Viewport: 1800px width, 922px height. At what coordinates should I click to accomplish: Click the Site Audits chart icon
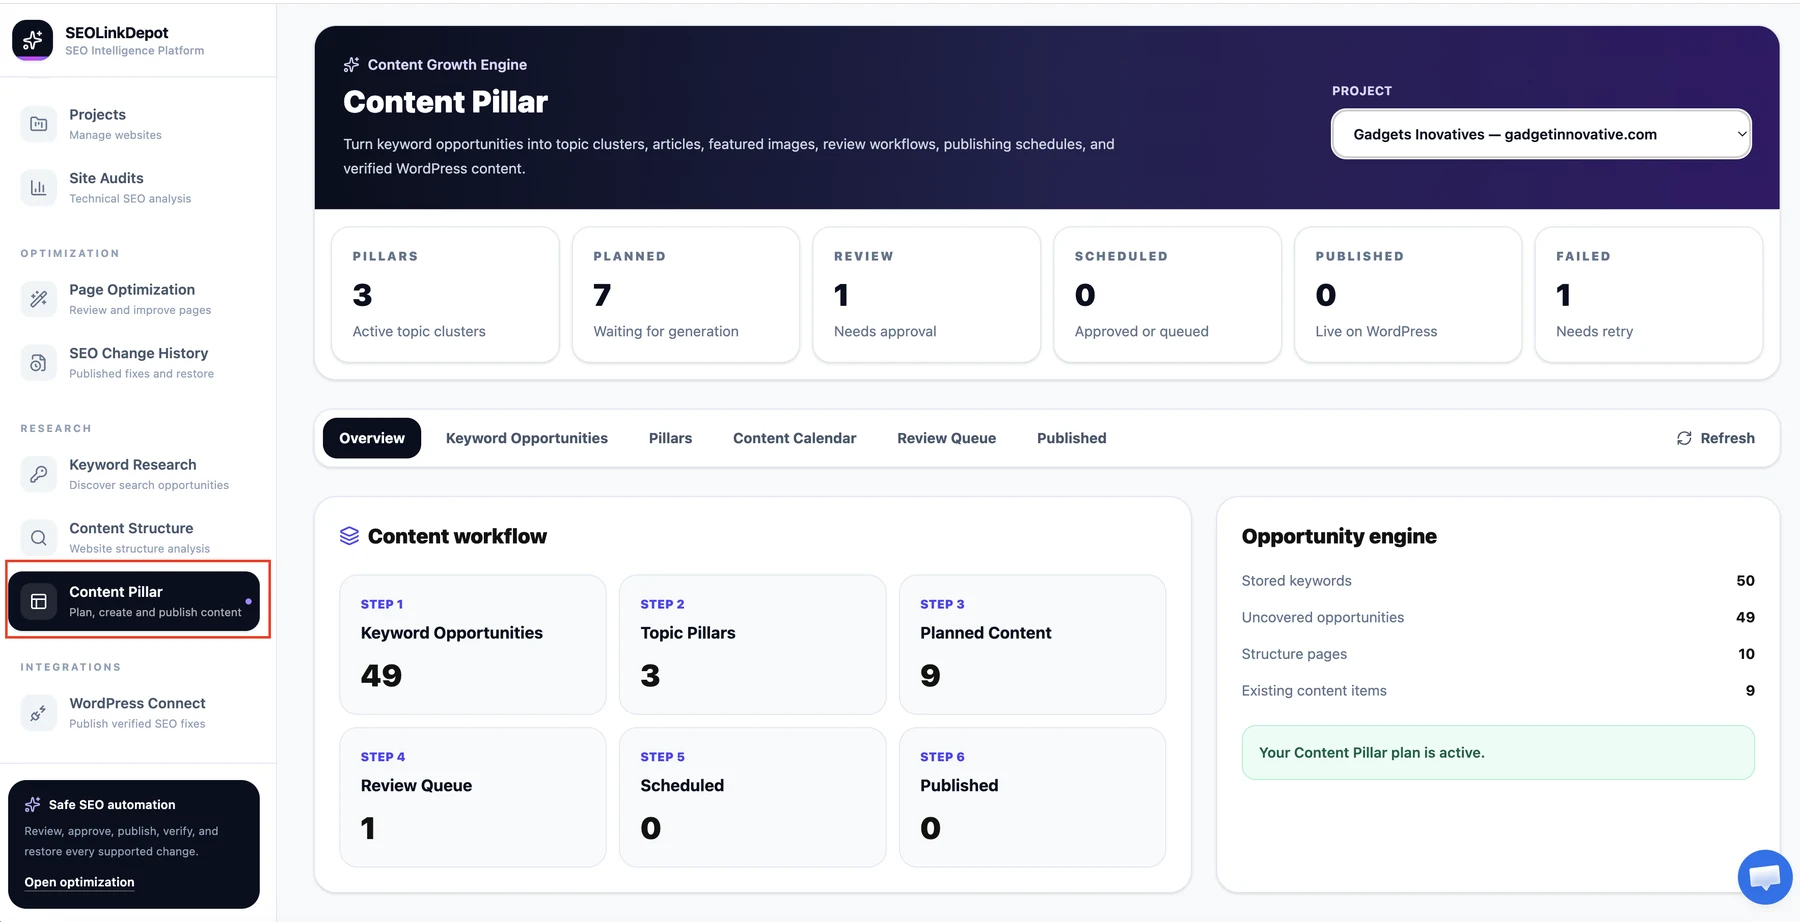[x=38, y=187]
